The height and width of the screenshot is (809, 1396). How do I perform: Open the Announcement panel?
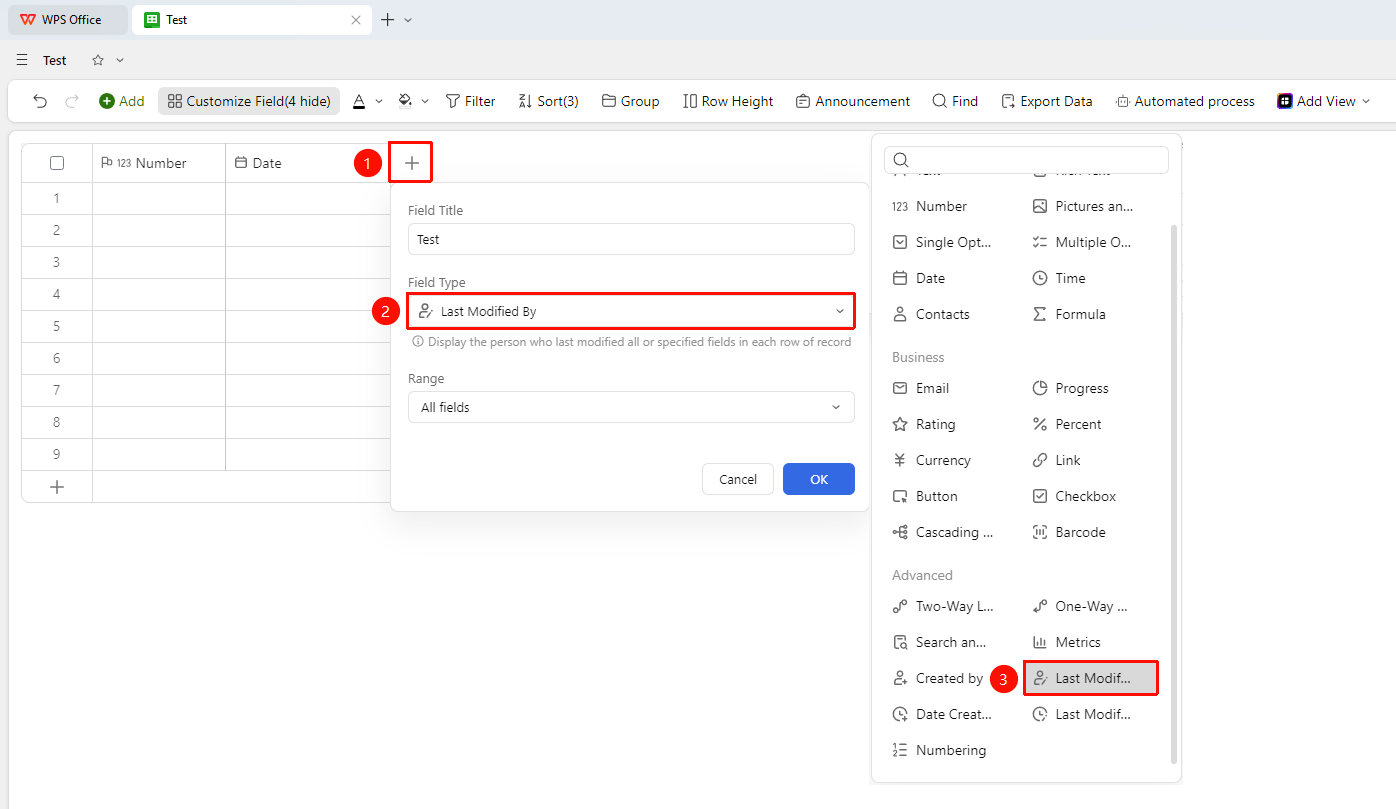[x=853, y=101]
